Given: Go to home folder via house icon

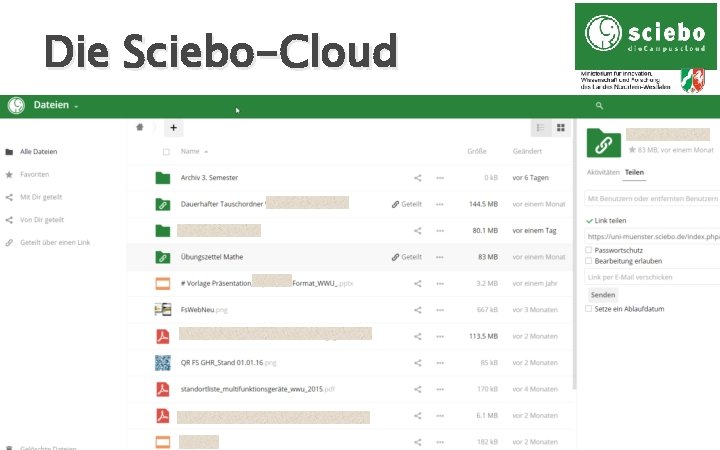Looking at the screenshot, I should 140,127.
